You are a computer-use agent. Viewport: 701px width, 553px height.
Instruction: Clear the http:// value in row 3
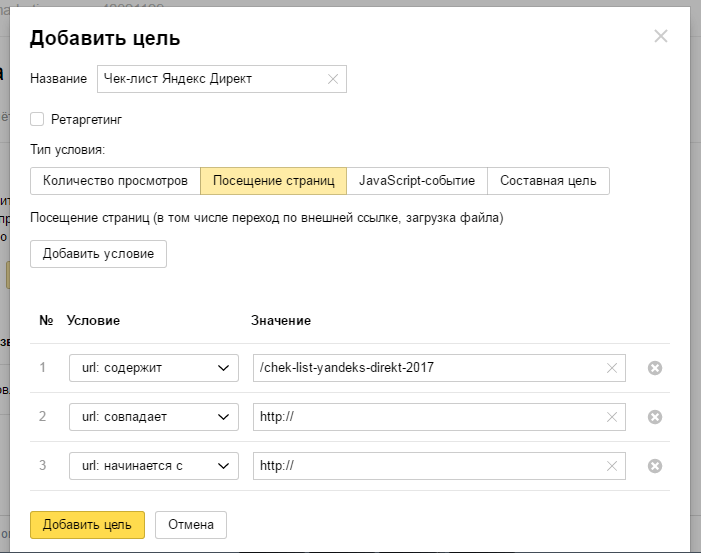[x=612, y=466]
